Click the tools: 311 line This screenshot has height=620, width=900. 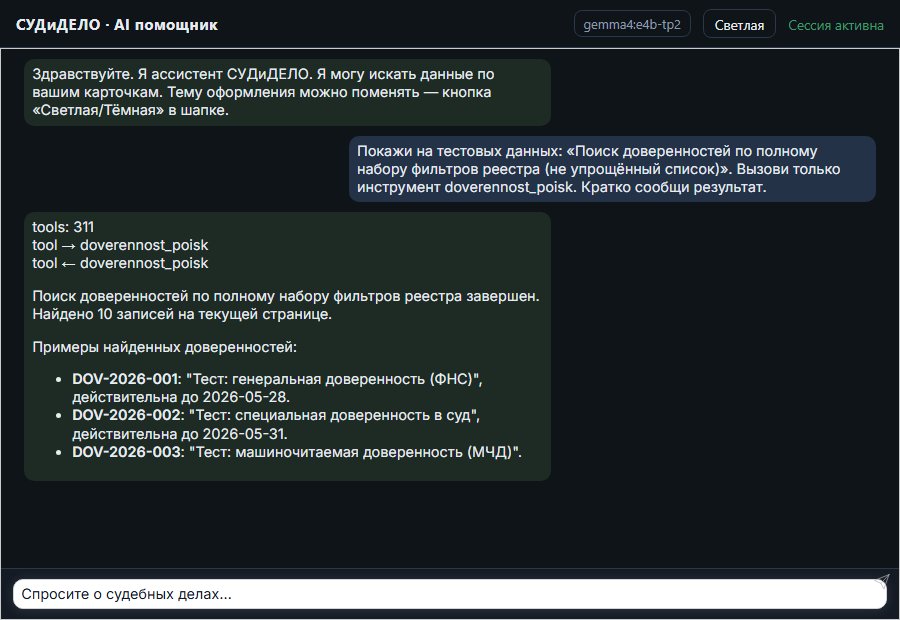coord(63,227)
